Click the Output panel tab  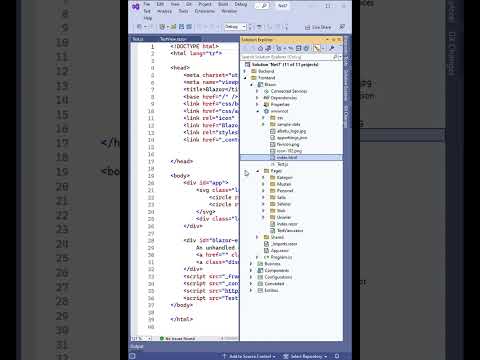point(137,346)
